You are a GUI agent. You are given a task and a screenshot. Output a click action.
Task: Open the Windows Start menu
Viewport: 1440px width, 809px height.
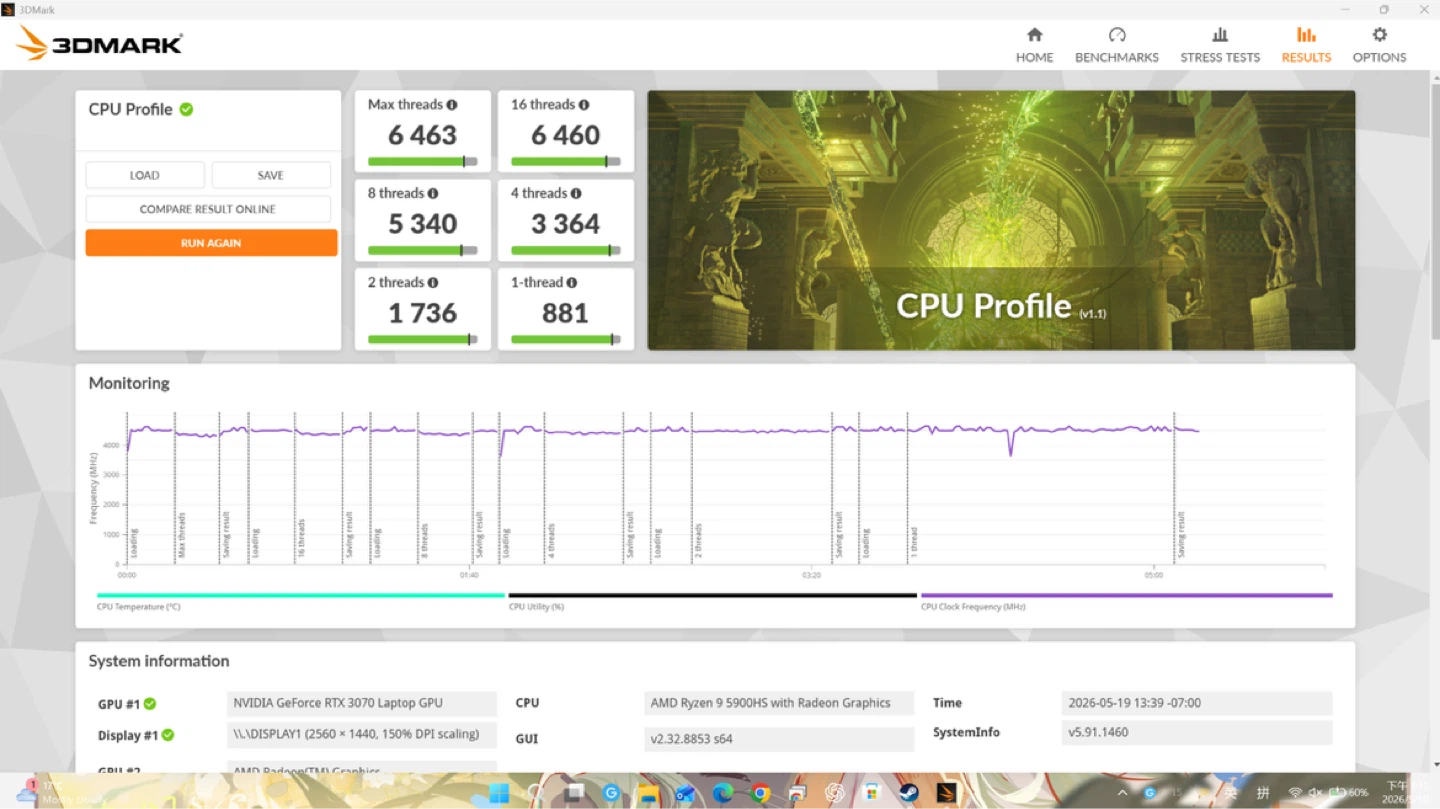498,794
